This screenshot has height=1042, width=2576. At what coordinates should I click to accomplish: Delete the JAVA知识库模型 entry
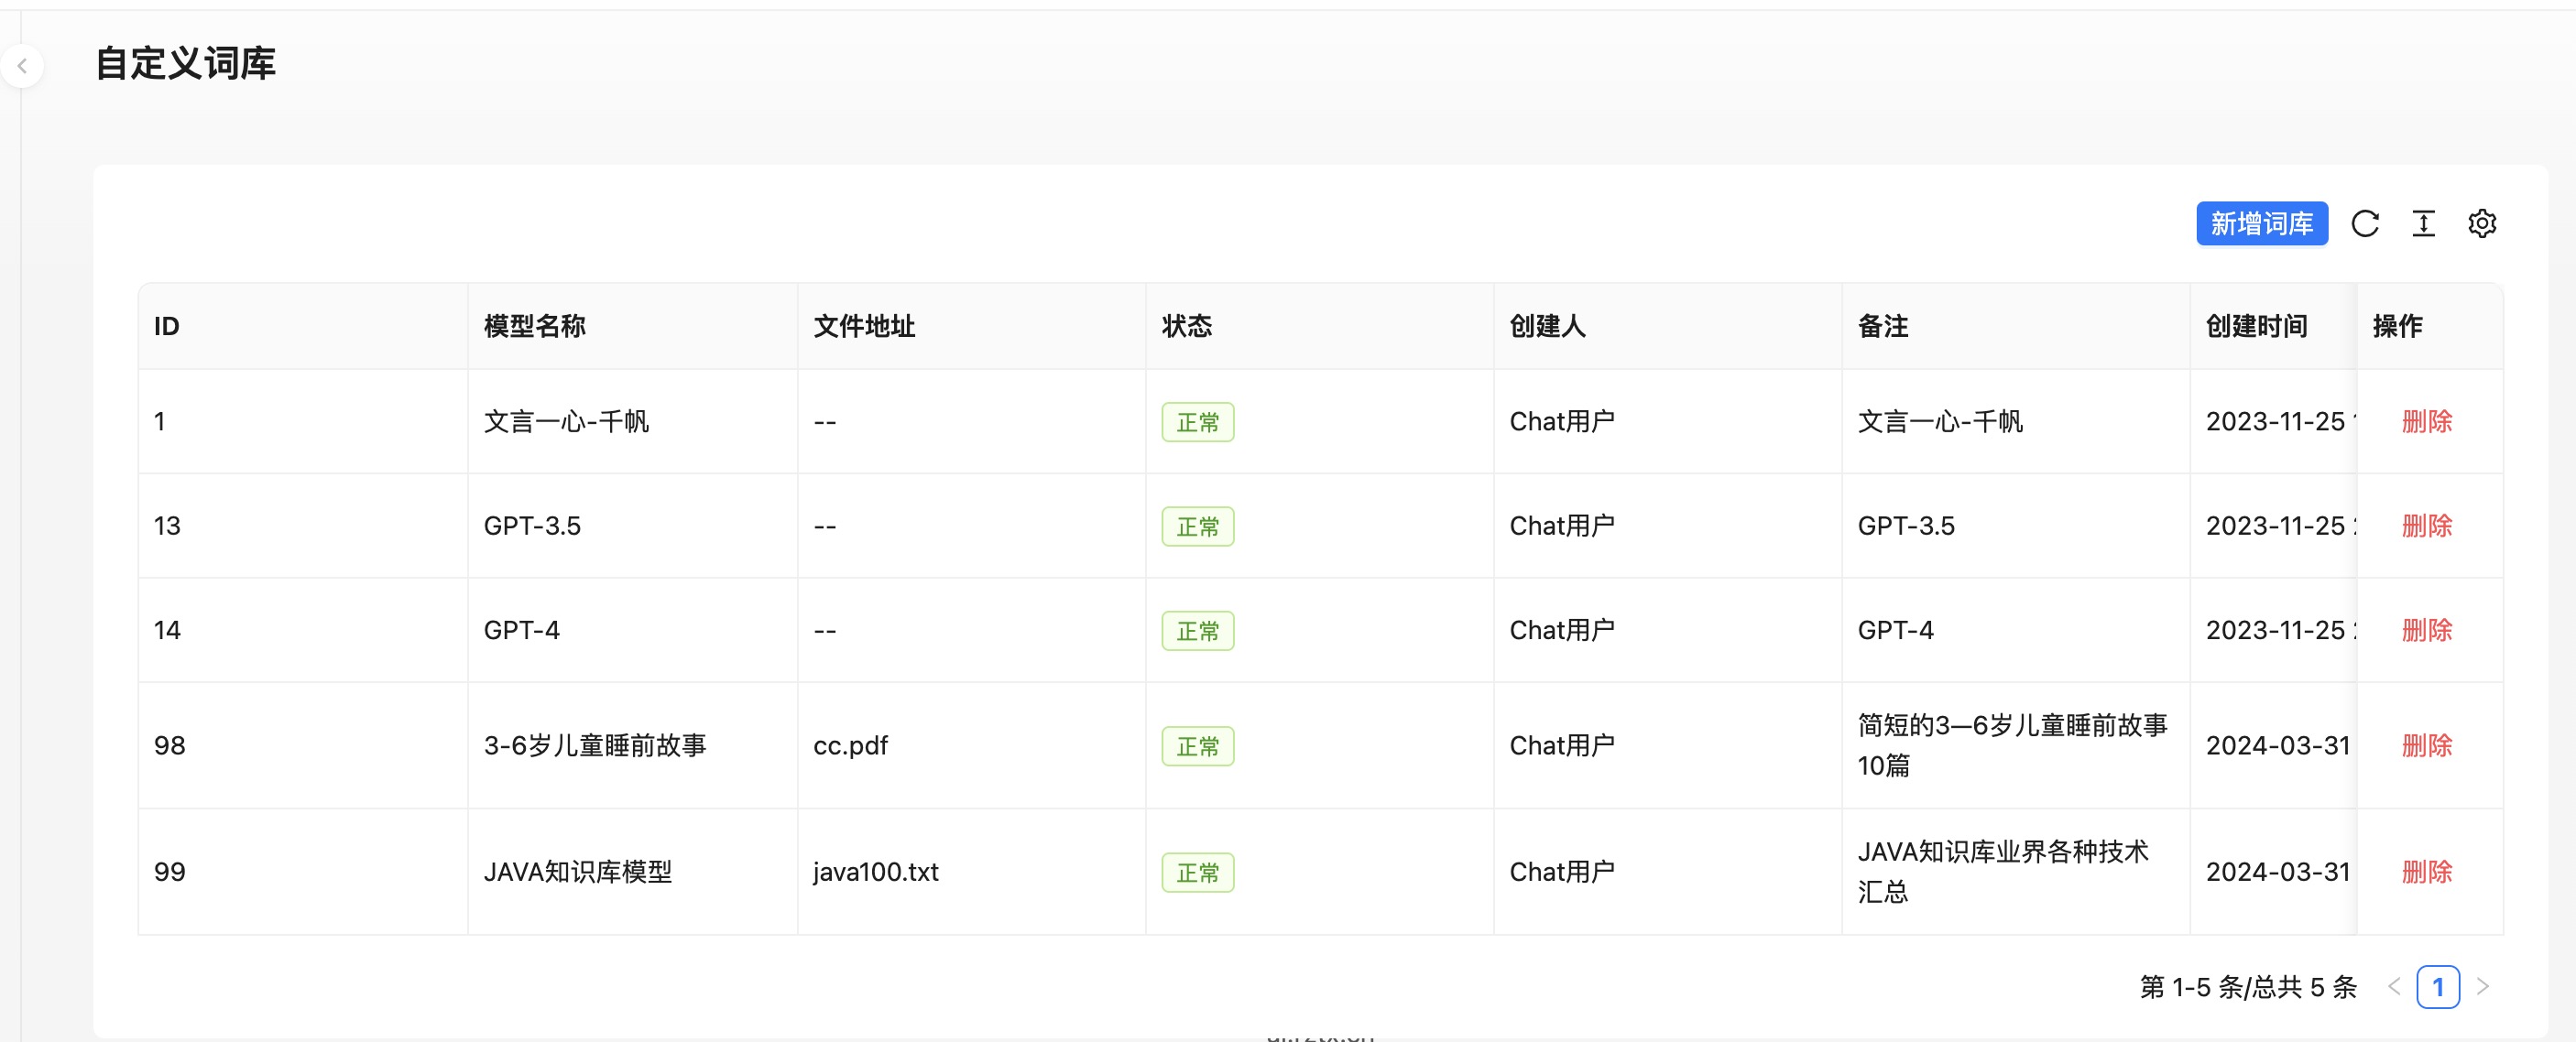click(2426, 872)
